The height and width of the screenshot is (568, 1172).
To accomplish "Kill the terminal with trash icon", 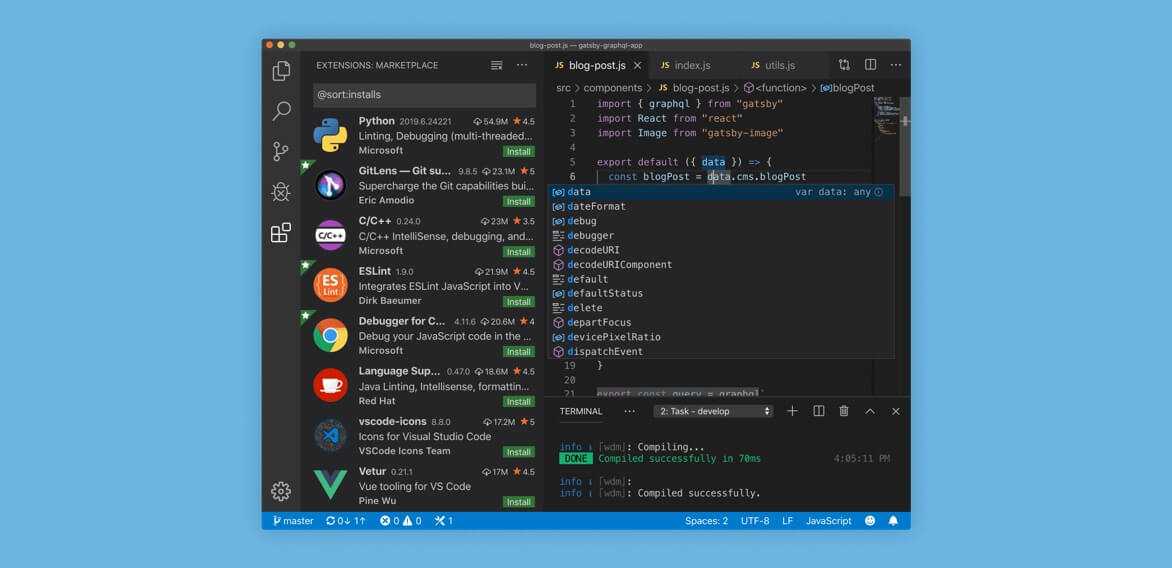I will [x=844, y=411].
